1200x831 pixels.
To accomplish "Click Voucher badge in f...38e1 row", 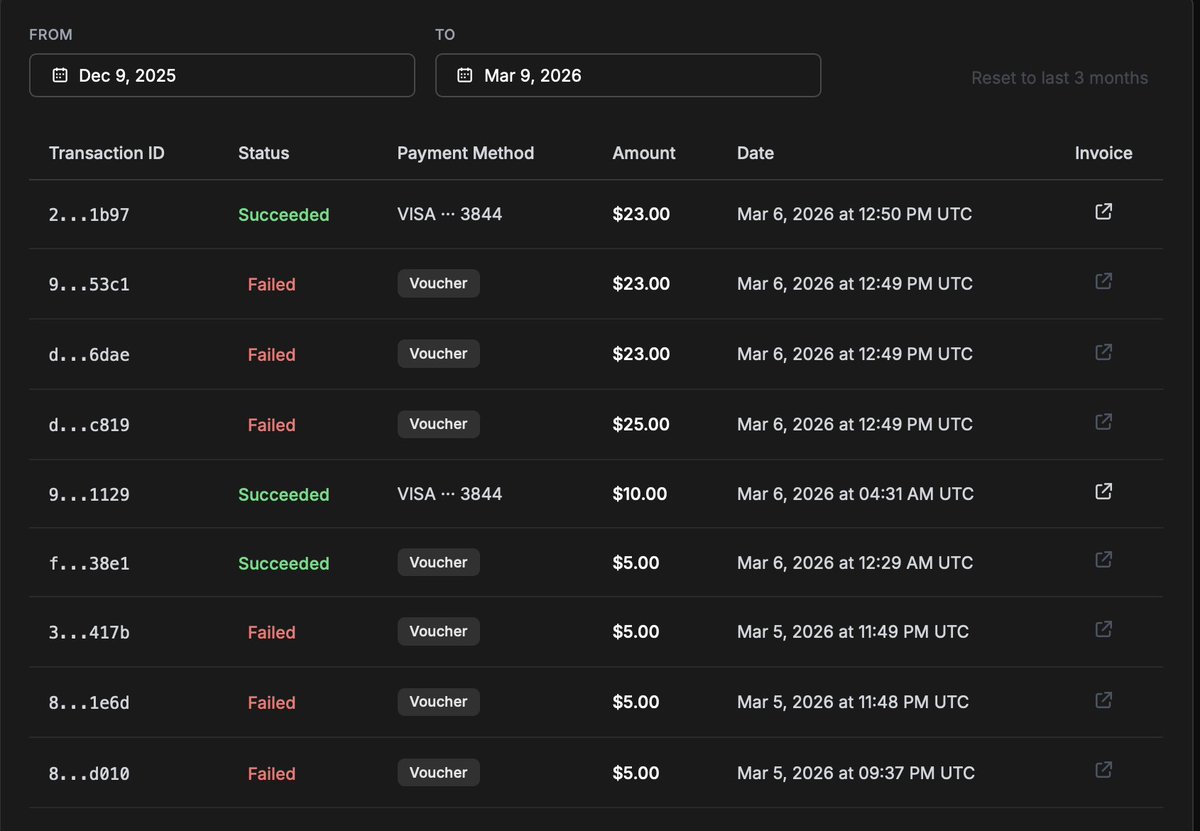I will tap(438, 563).
